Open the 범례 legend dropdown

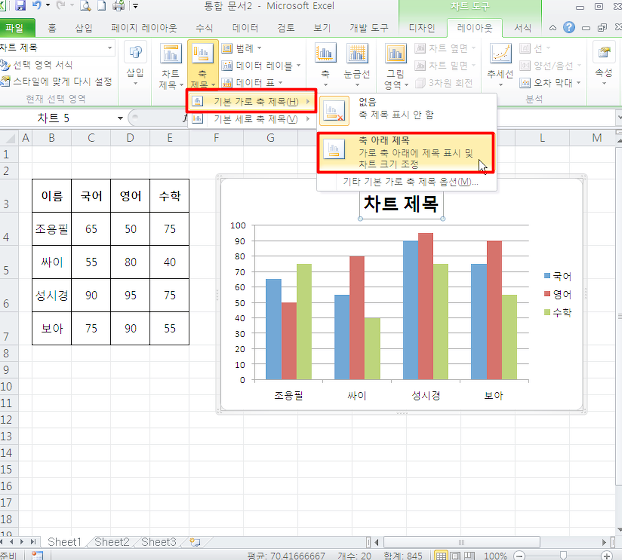tap(241, 48)
